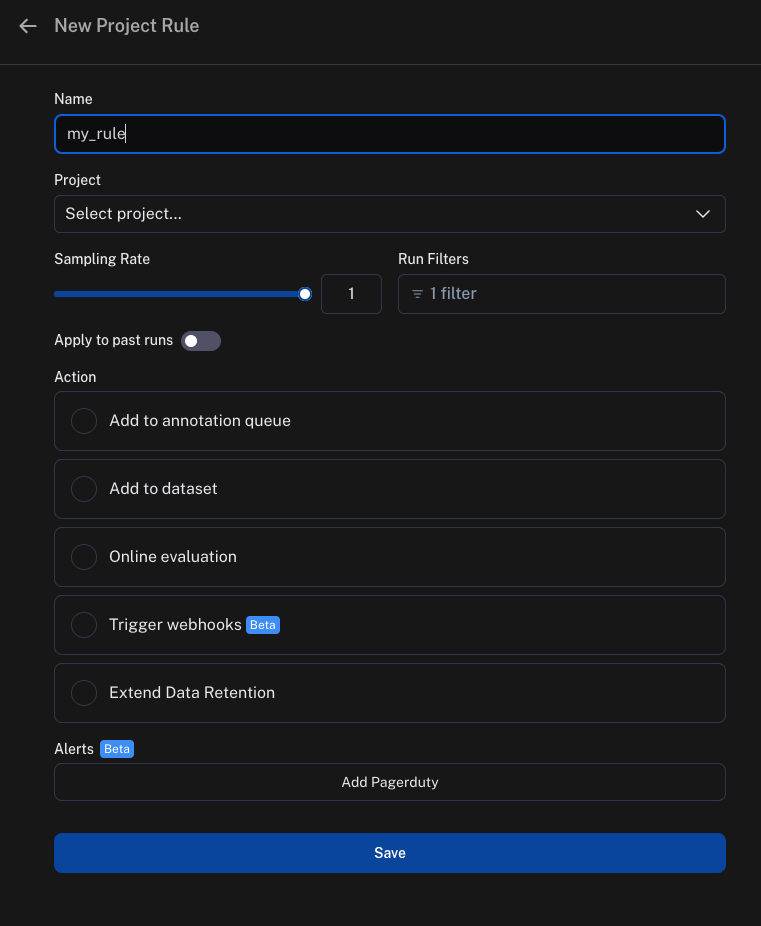Screen dimensions: 761x926
Task: Save the new project rule
Action: tap(389, 853)
